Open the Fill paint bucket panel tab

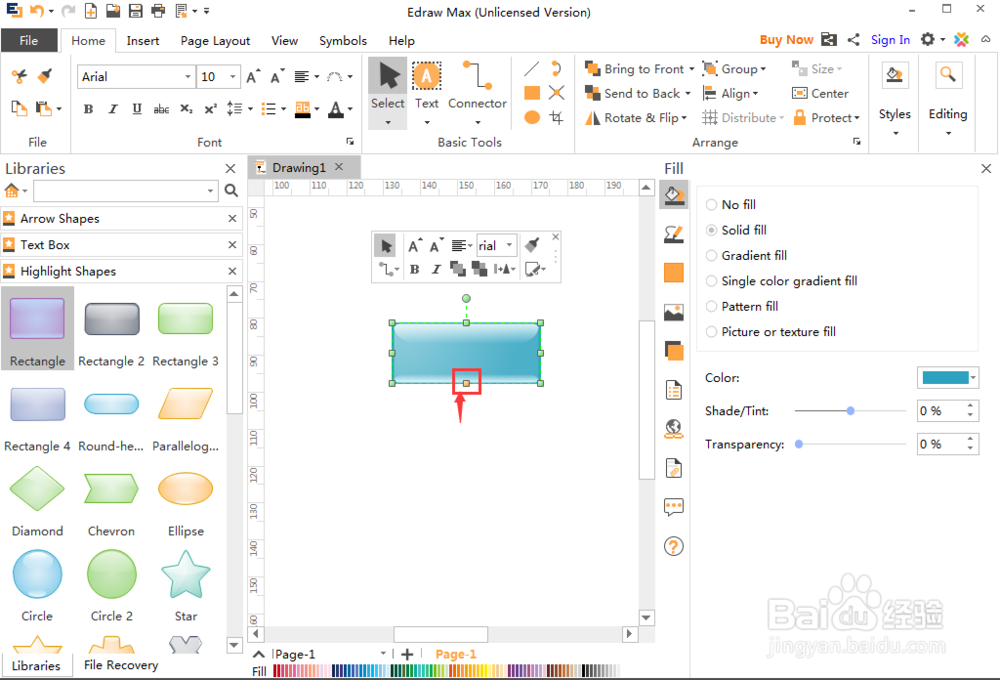pyautogui.click(x=673, y=195)
